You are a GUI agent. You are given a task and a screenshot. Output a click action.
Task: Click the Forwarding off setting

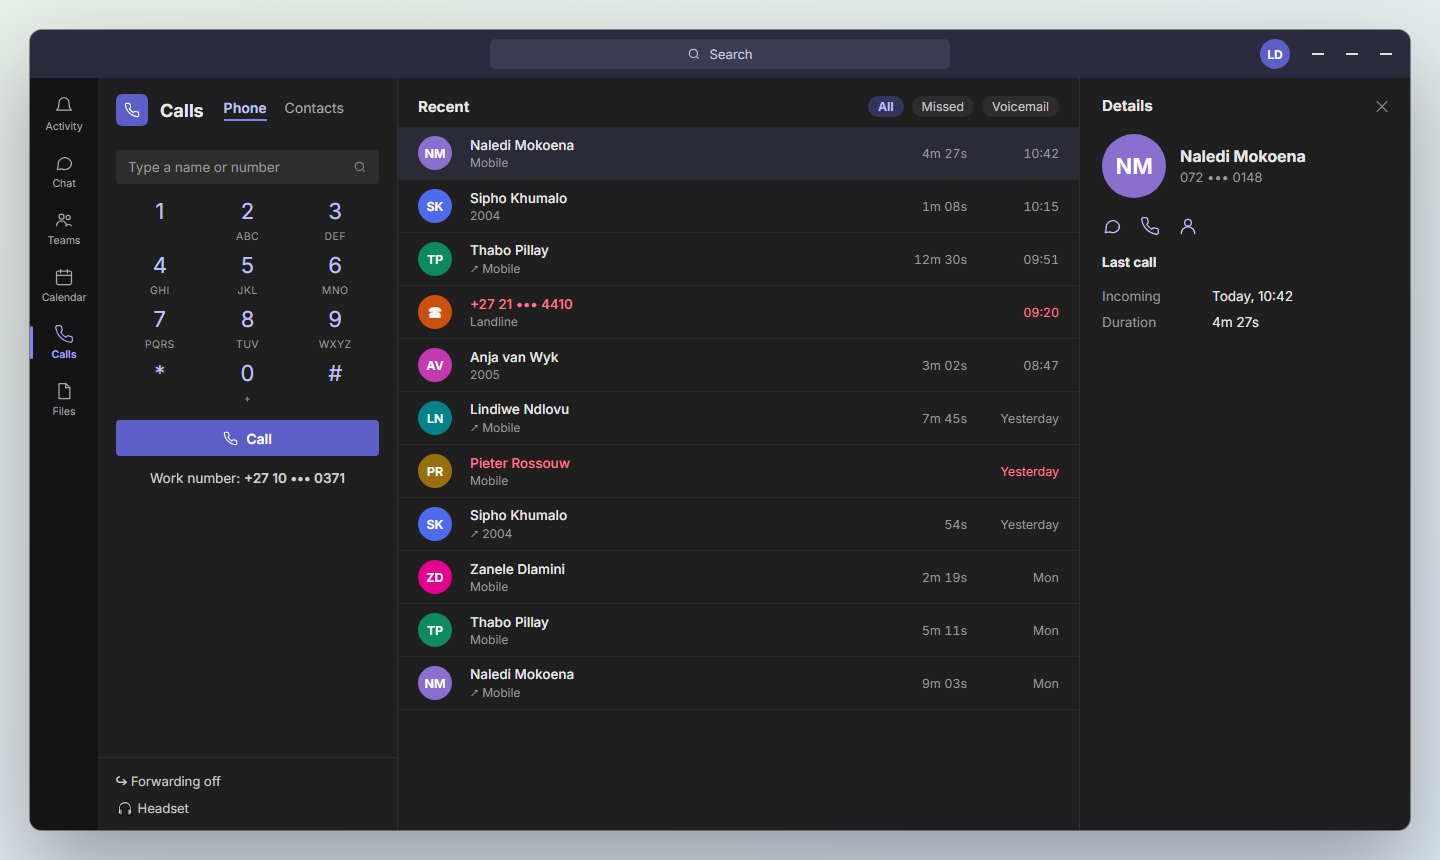168,781
